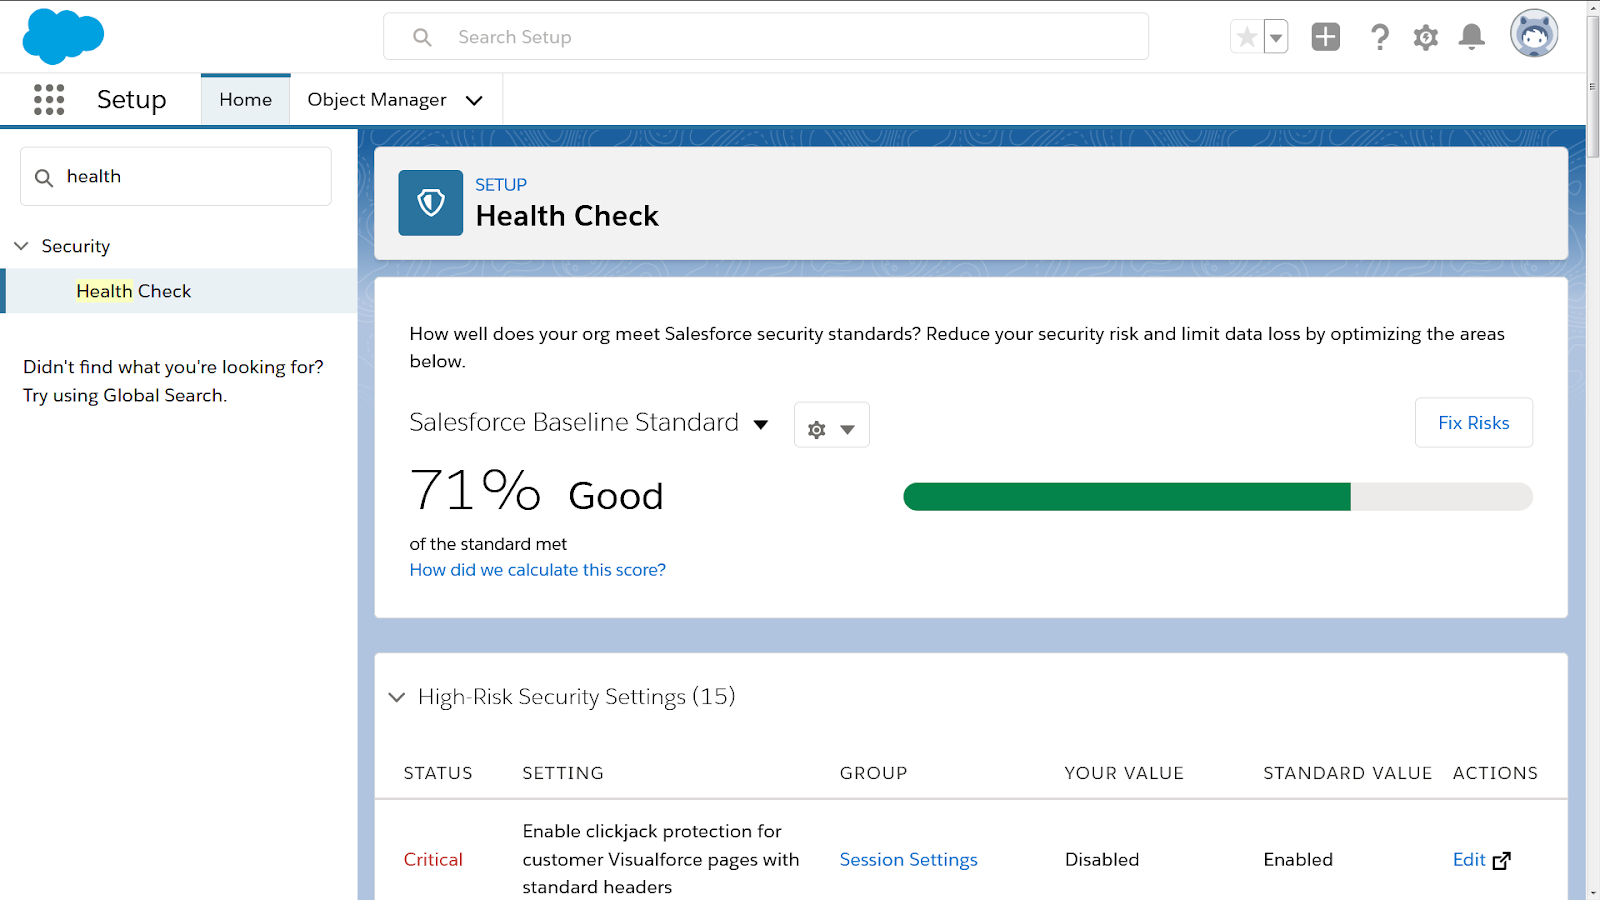
Task: Open the favorites list dropdown arrow
Action: click(x=1276, y=37)
